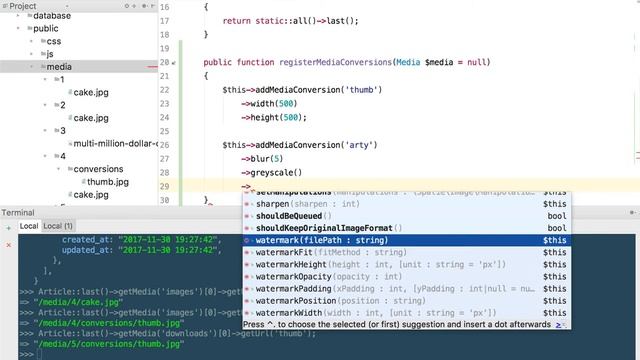This screenshot has width=640, height=360.
Task: Collapse the media folder arrow
Action: coord(31,67)
